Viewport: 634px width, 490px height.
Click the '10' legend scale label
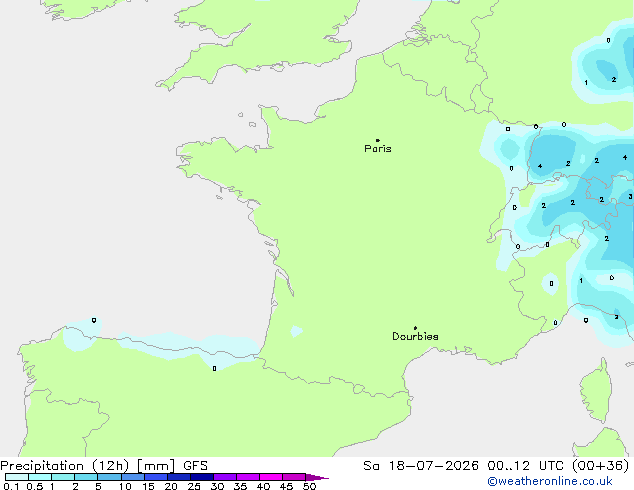pyautogui.click(x=125, y=486)
